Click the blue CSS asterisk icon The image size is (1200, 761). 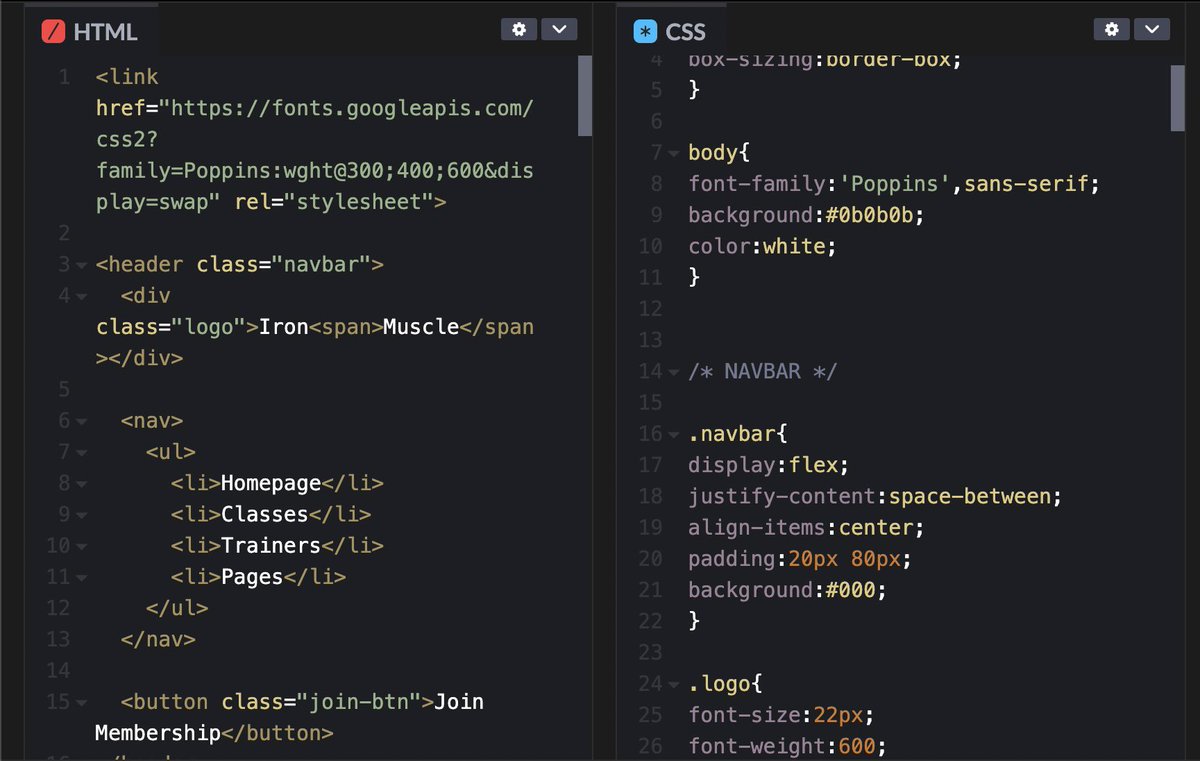(x=646, y=32)
